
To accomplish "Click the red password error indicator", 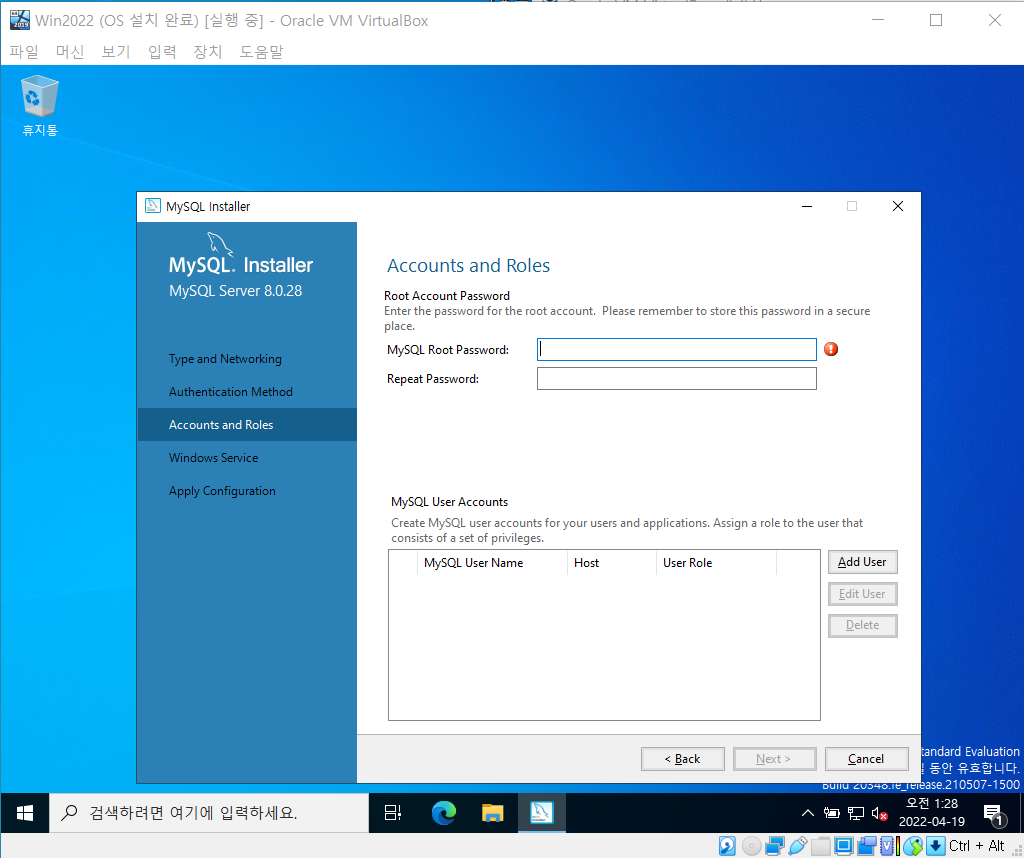I will 831,349.
